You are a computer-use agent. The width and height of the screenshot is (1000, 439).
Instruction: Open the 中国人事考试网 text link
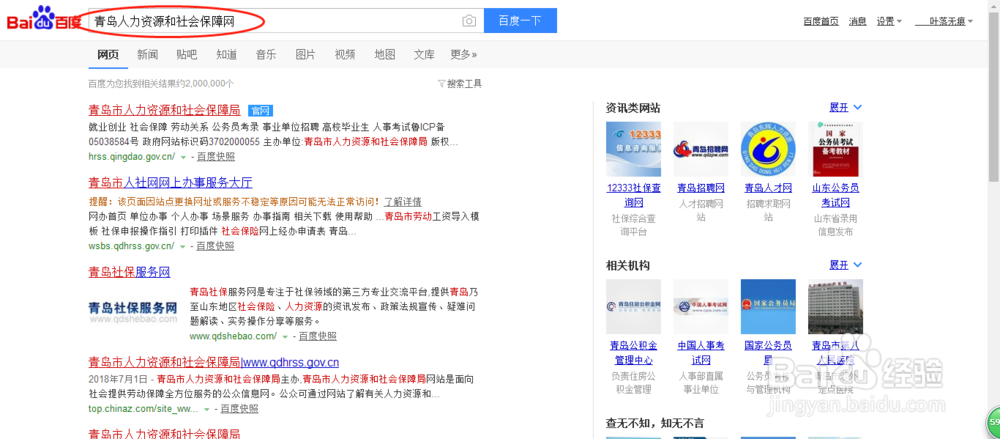tap(701, 353)
